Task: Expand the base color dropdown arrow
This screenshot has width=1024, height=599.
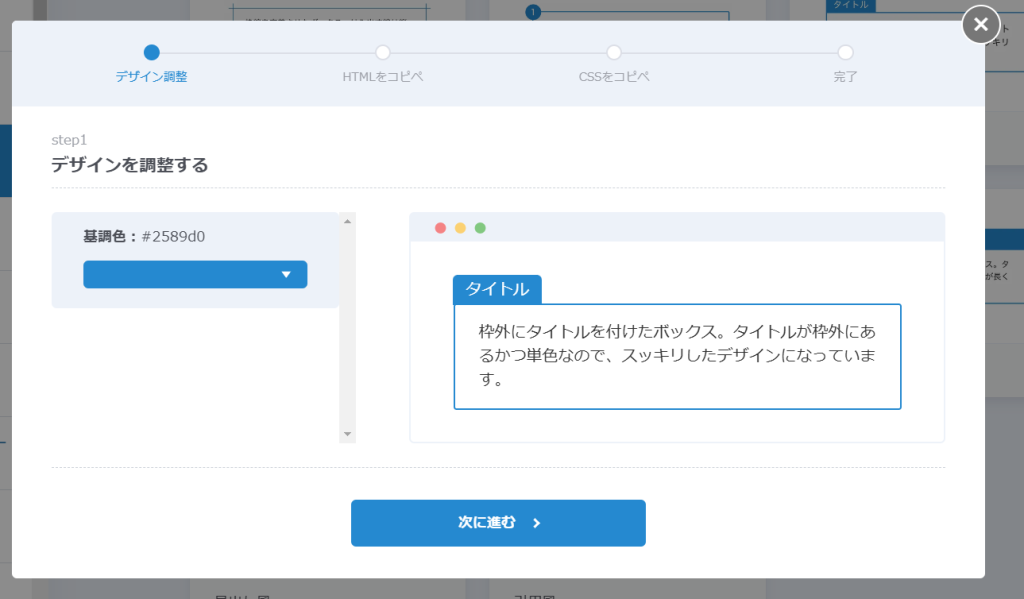Action: click(286, 274)
